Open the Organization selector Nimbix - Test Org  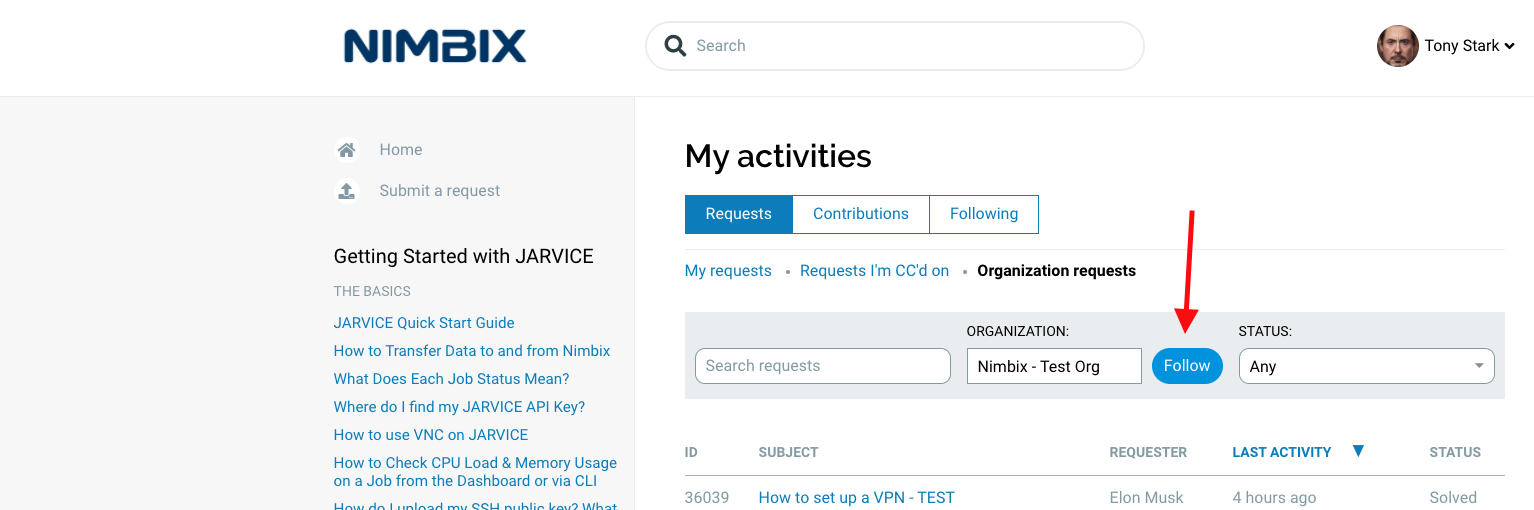click(x=1054, y=366)
